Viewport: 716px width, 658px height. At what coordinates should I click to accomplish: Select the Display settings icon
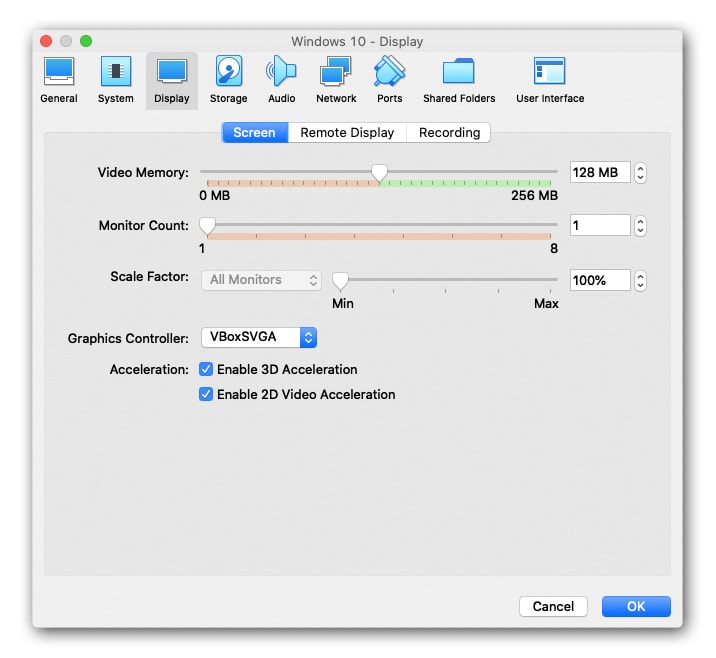tap(172, 80)
